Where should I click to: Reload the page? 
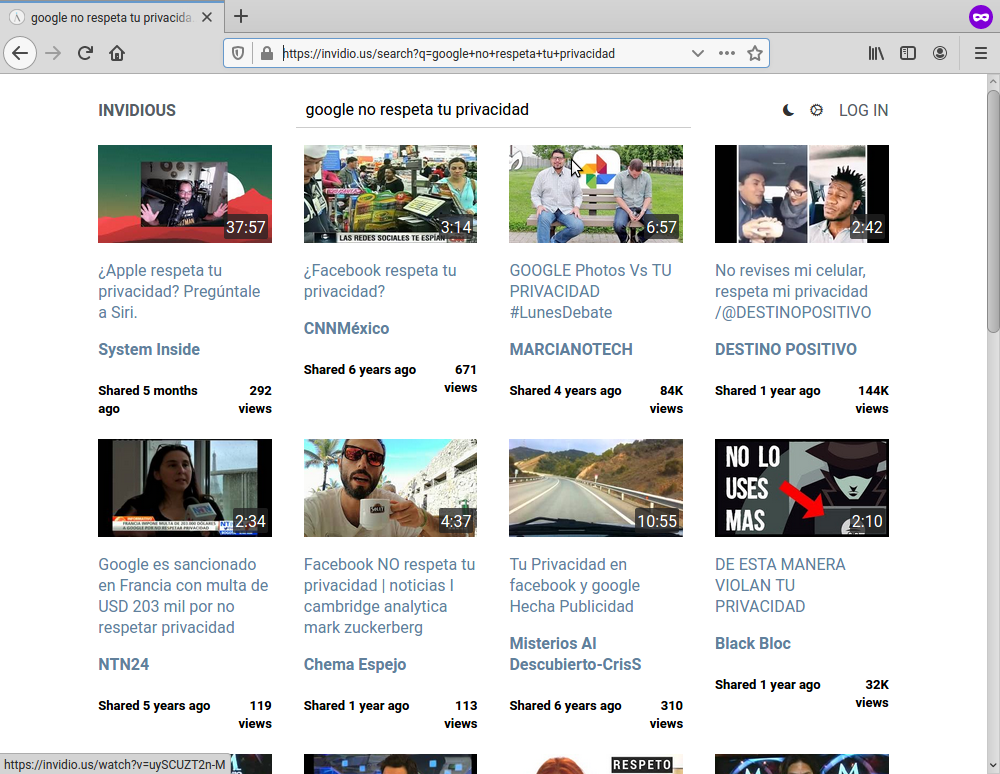pyautogui.click(x=85, y=53)
